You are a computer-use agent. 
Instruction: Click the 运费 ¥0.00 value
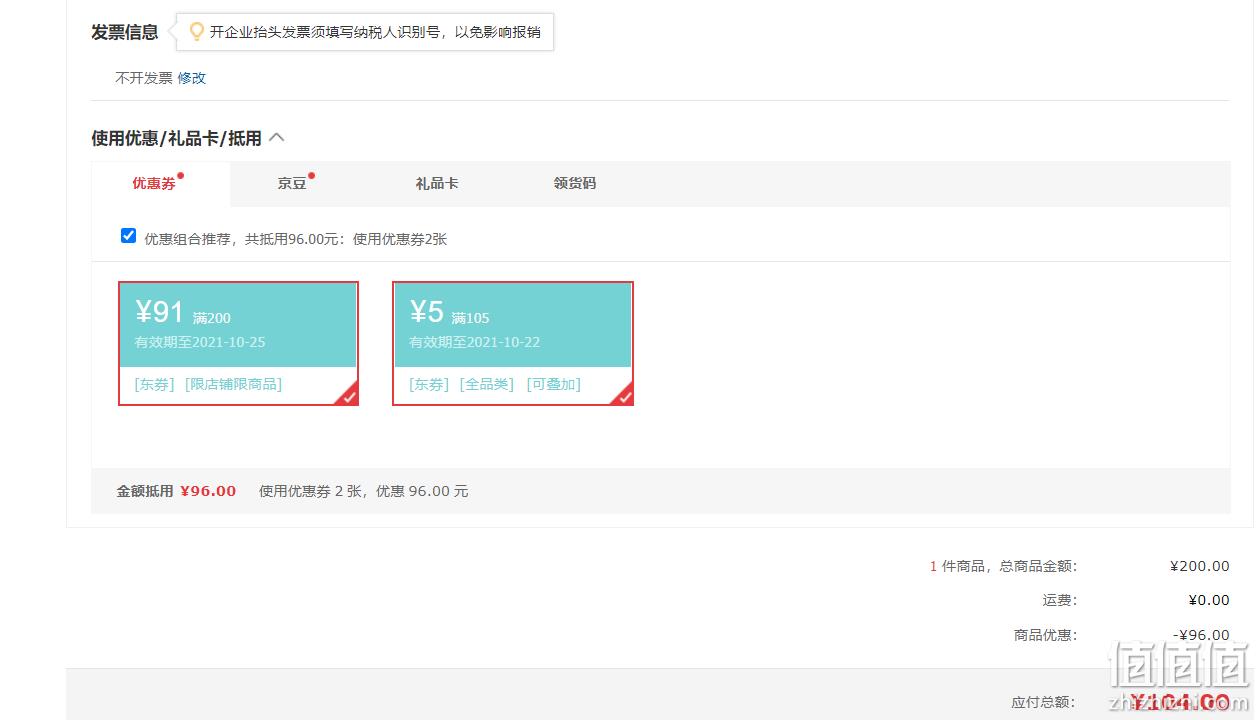pos(1209,600)
